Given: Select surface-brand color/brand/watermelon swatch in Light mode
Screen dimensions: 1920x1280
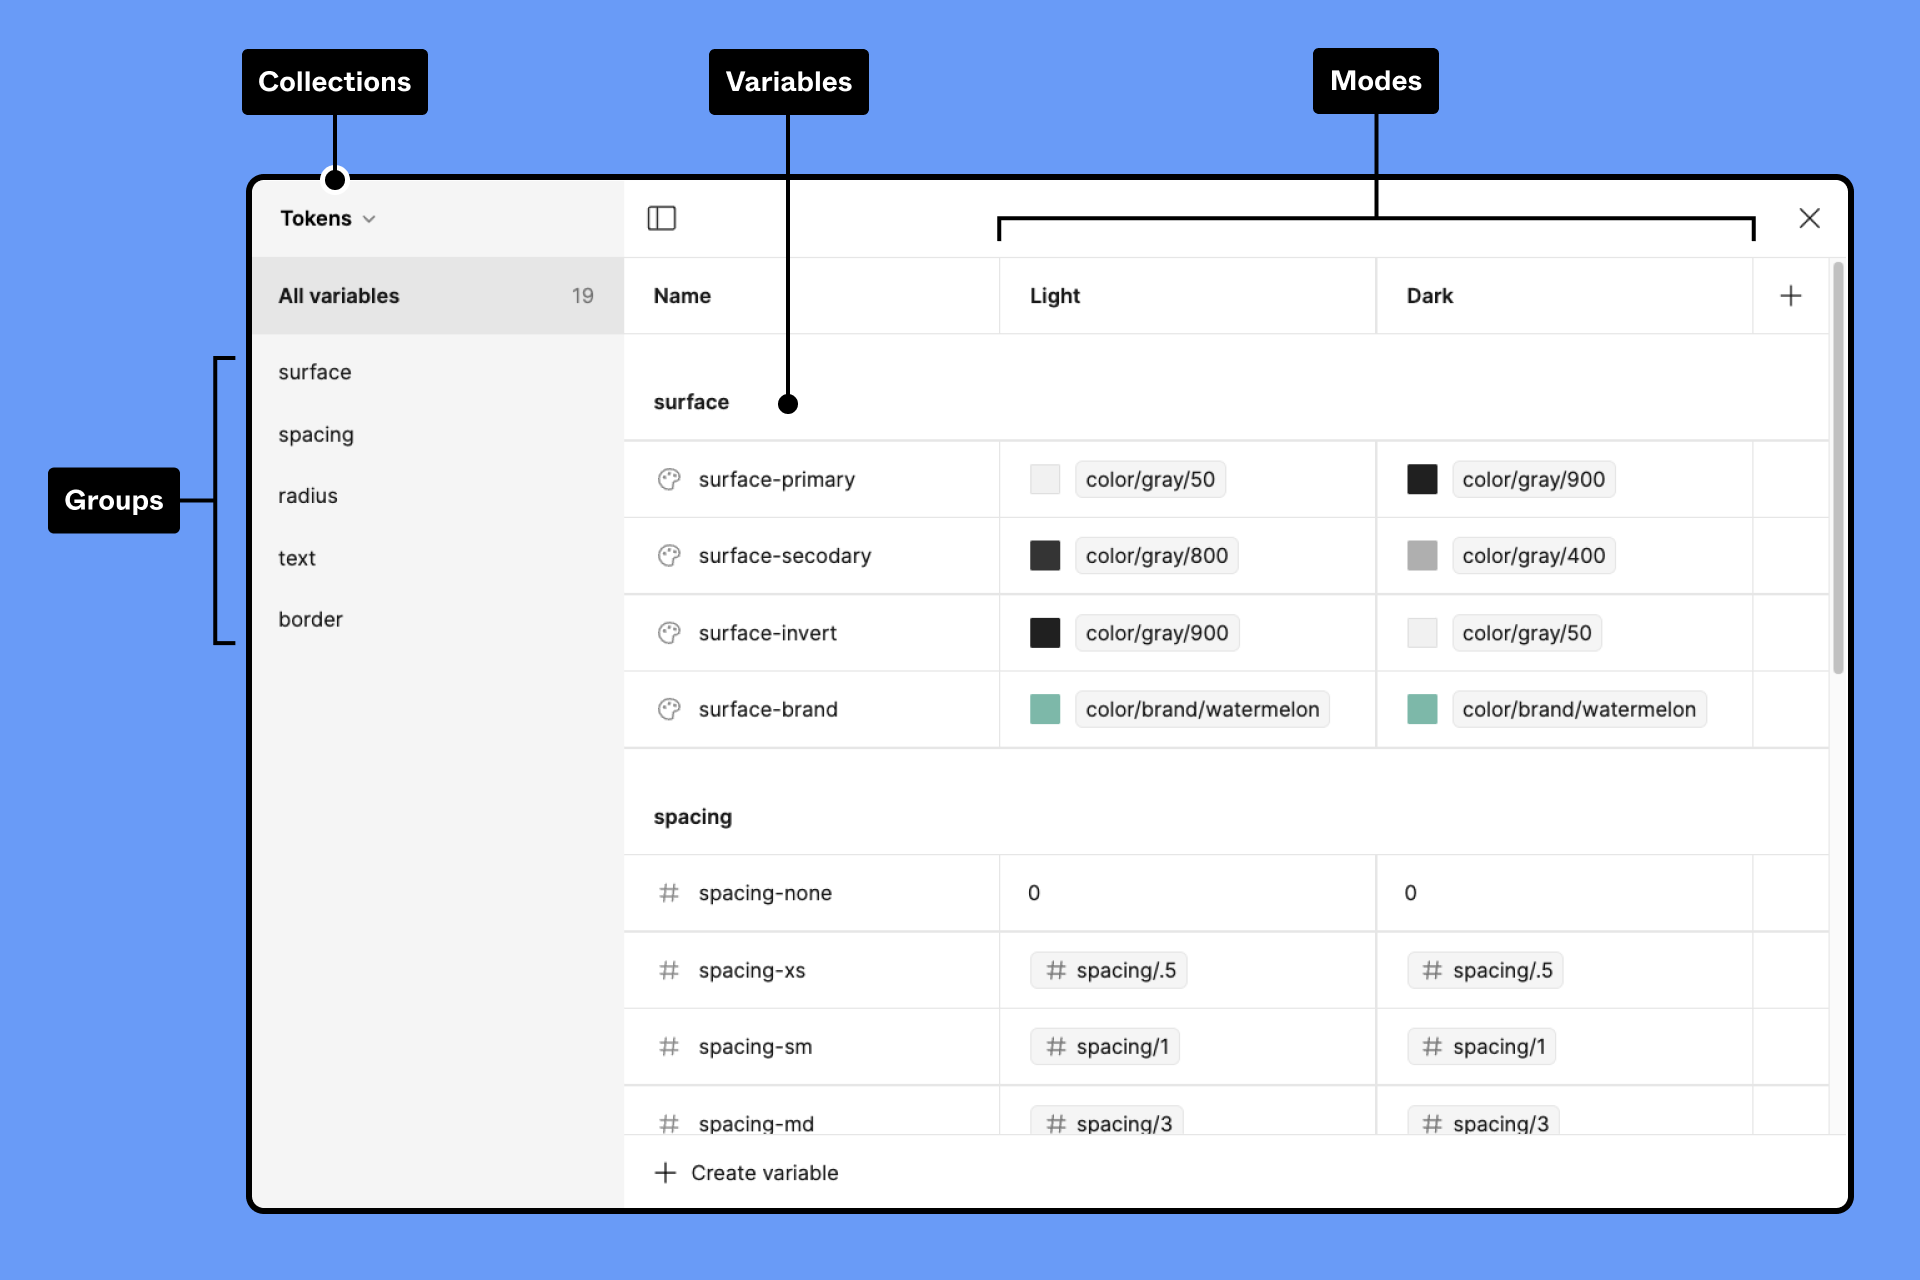Looking at the screenshot, I should pos(1044,707).
